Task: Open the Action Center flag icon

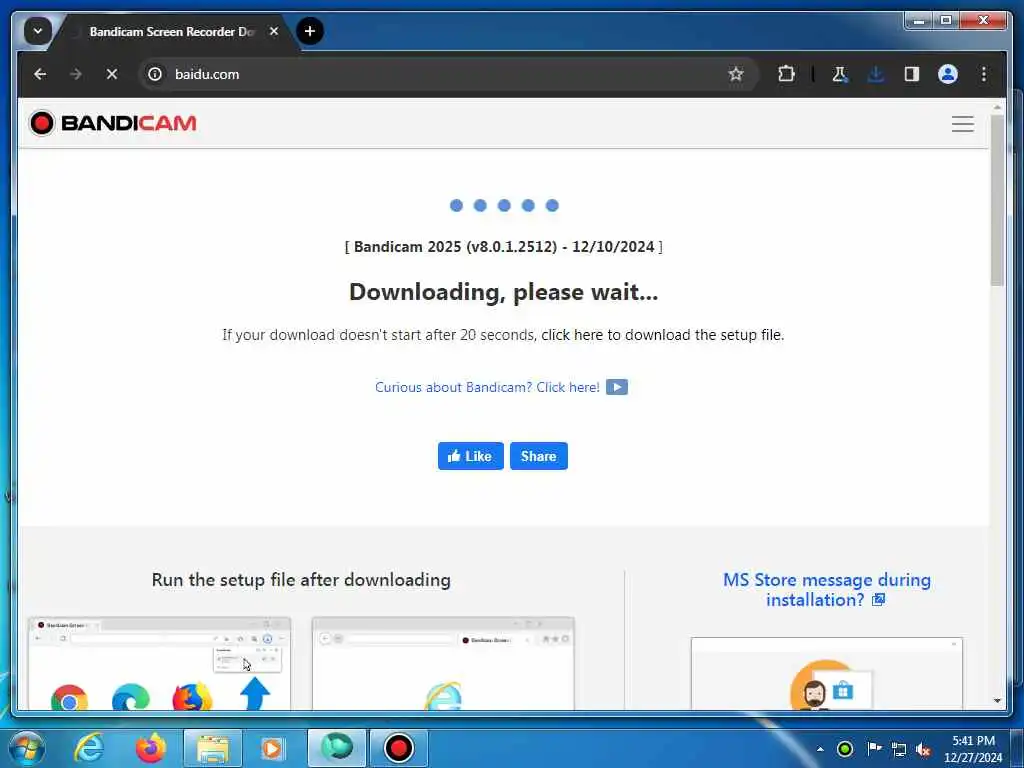Action: click(874, 749)
